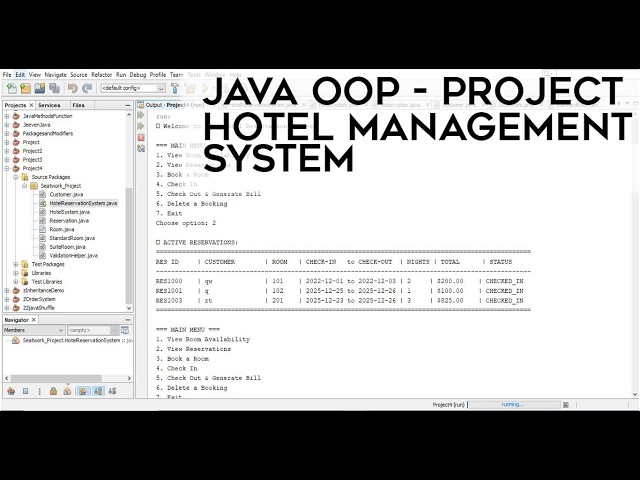Select the Seatwork_Project package node
The width and height of the screenshot is (640, 480).
tap(60, 186)
